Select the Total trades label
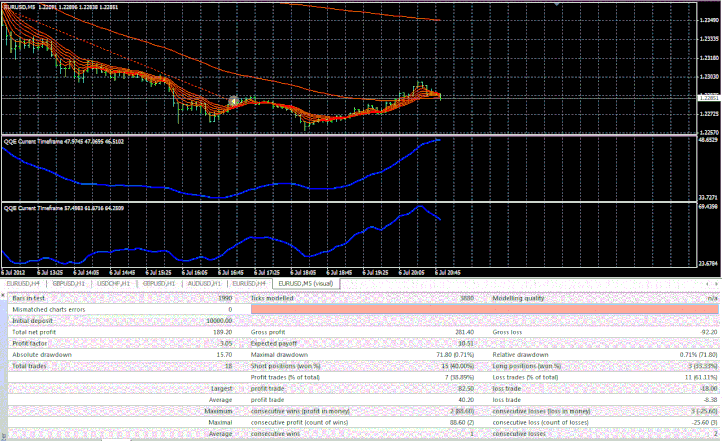The height and width of the screenshot is (441, 722). coord(29,366)
